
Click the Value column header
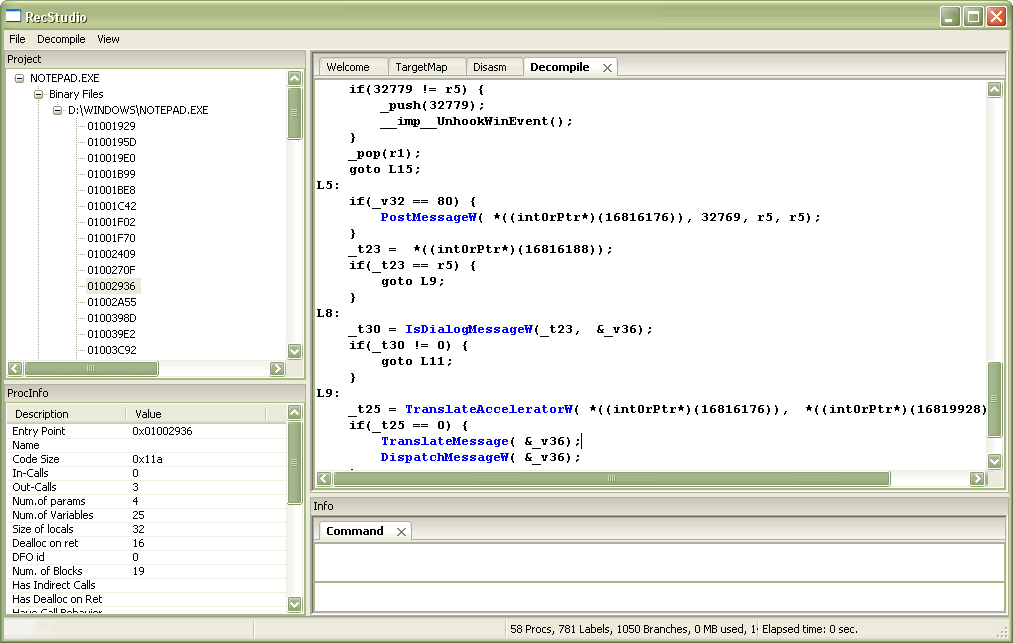pyautogui.click(x=196, y=414)
